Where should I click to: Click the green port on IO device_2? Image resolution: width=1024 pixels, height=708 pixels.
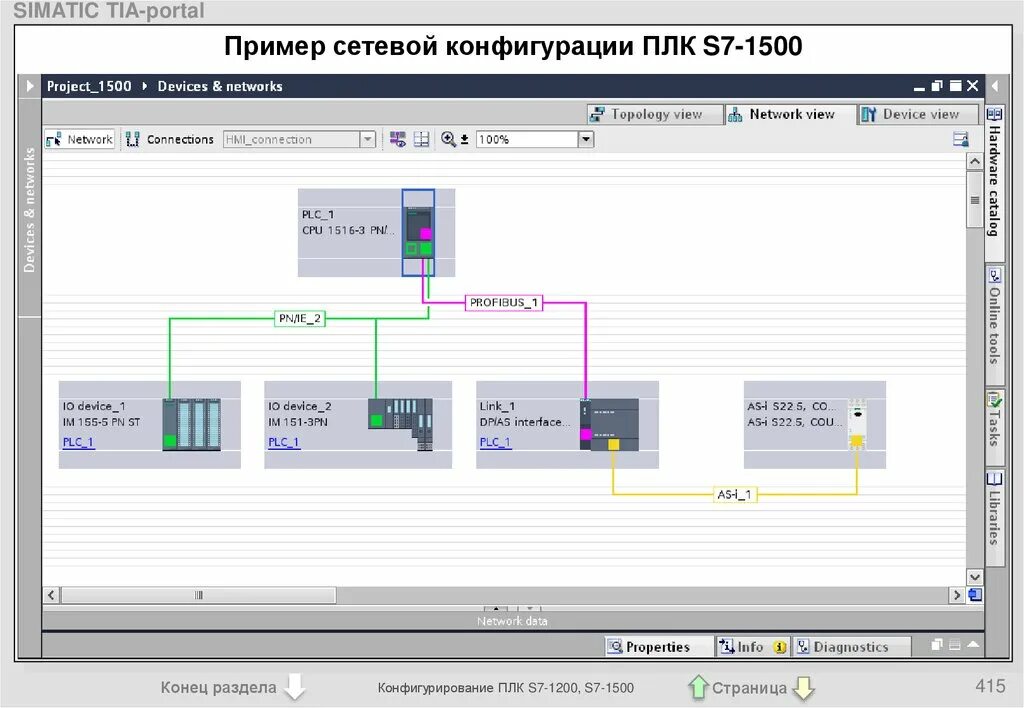pyautogui.click(x=376, y=421)
